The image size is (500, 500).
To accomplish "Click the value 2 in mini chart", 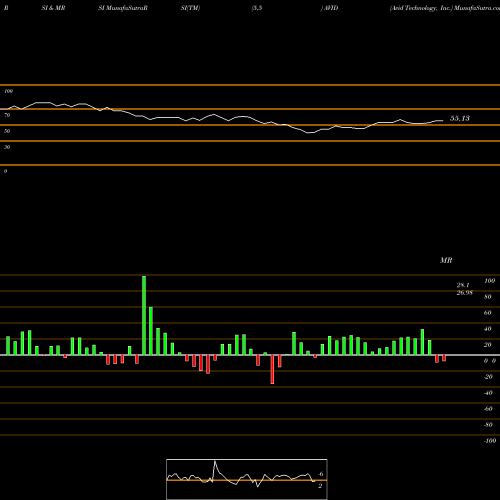I will pos(320,486).
